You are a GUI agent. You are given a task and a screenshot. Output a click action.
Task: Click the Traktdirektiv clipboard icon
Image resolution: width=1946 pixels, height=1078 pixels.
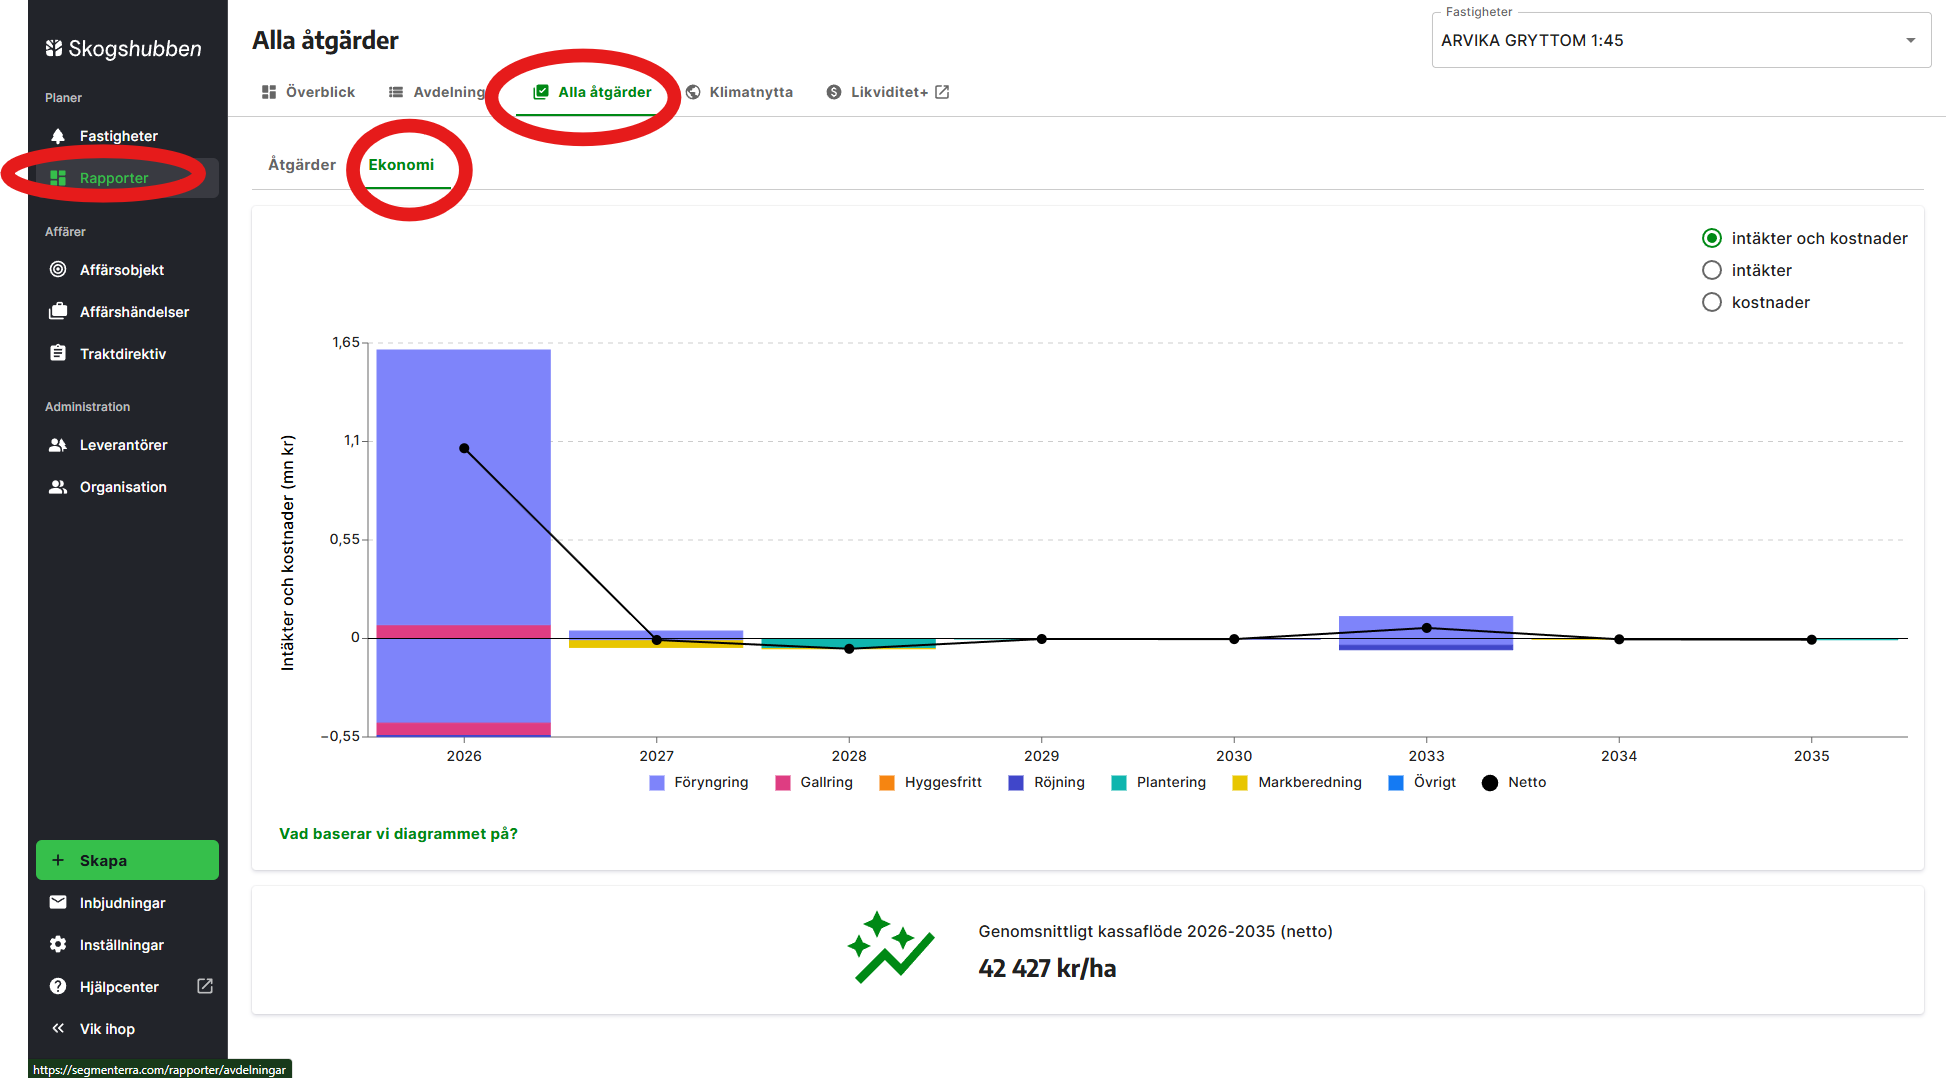pos(58,354)
